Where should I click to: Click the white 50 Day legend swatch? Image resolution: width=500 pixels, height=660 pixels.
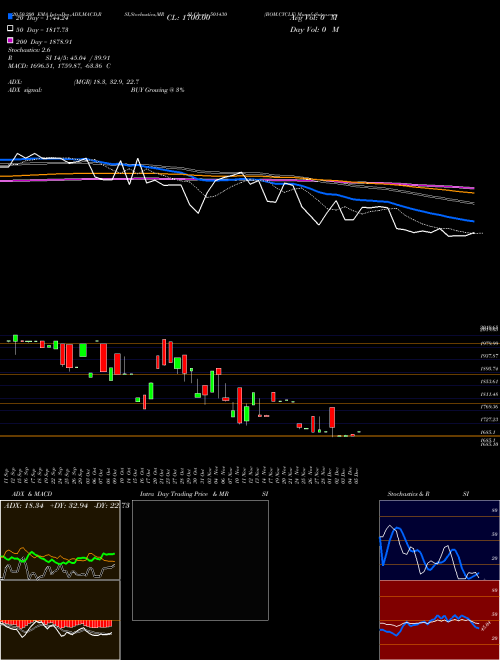click(x=11, y=29)
